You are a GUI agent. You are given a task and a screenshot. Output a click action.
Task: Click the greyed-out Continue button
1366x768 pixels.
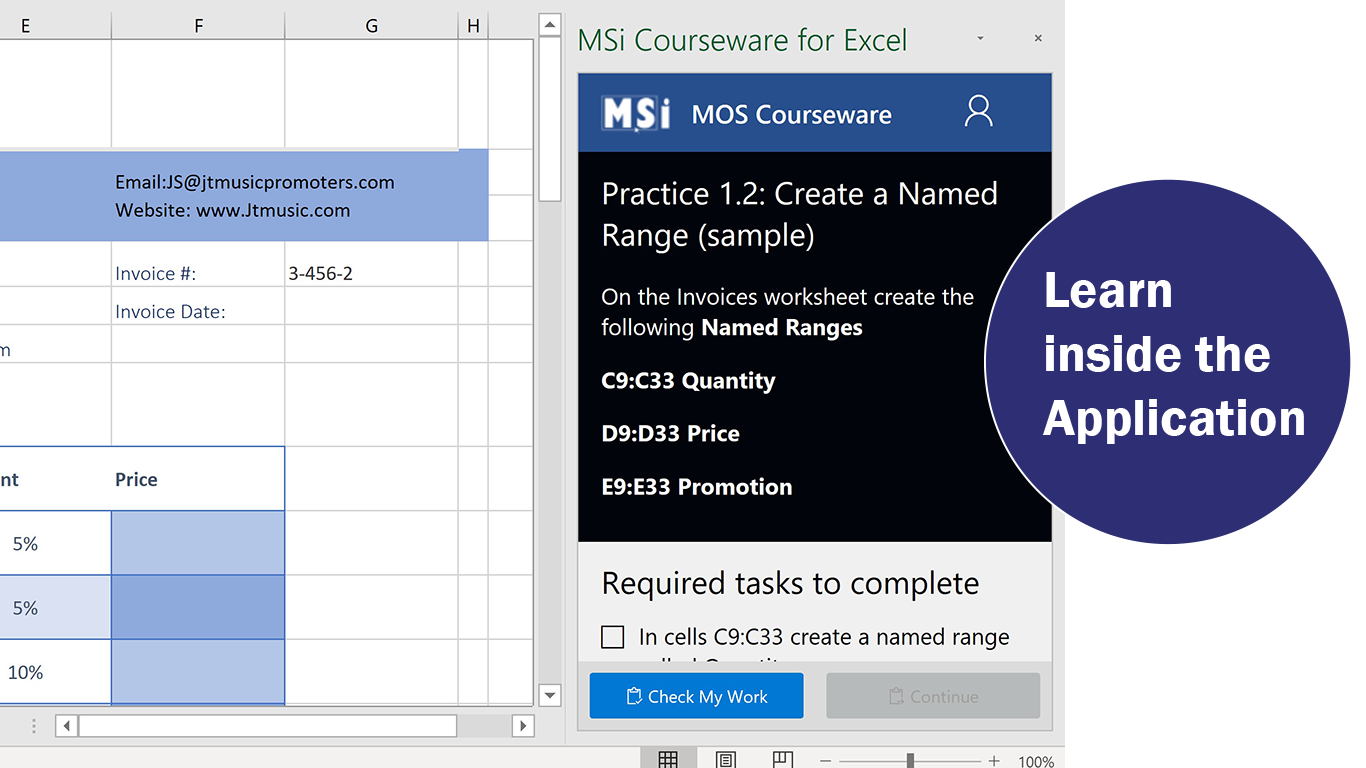[x=933, y=696]
